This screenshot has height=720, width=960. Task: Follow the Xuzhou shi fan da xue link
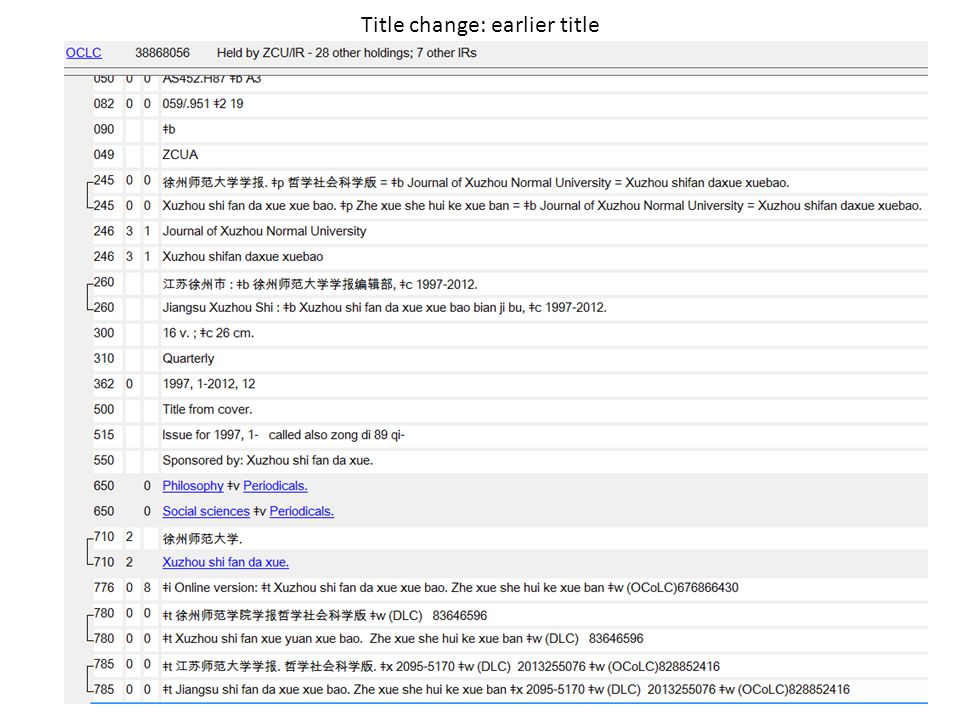coord(225,562)
